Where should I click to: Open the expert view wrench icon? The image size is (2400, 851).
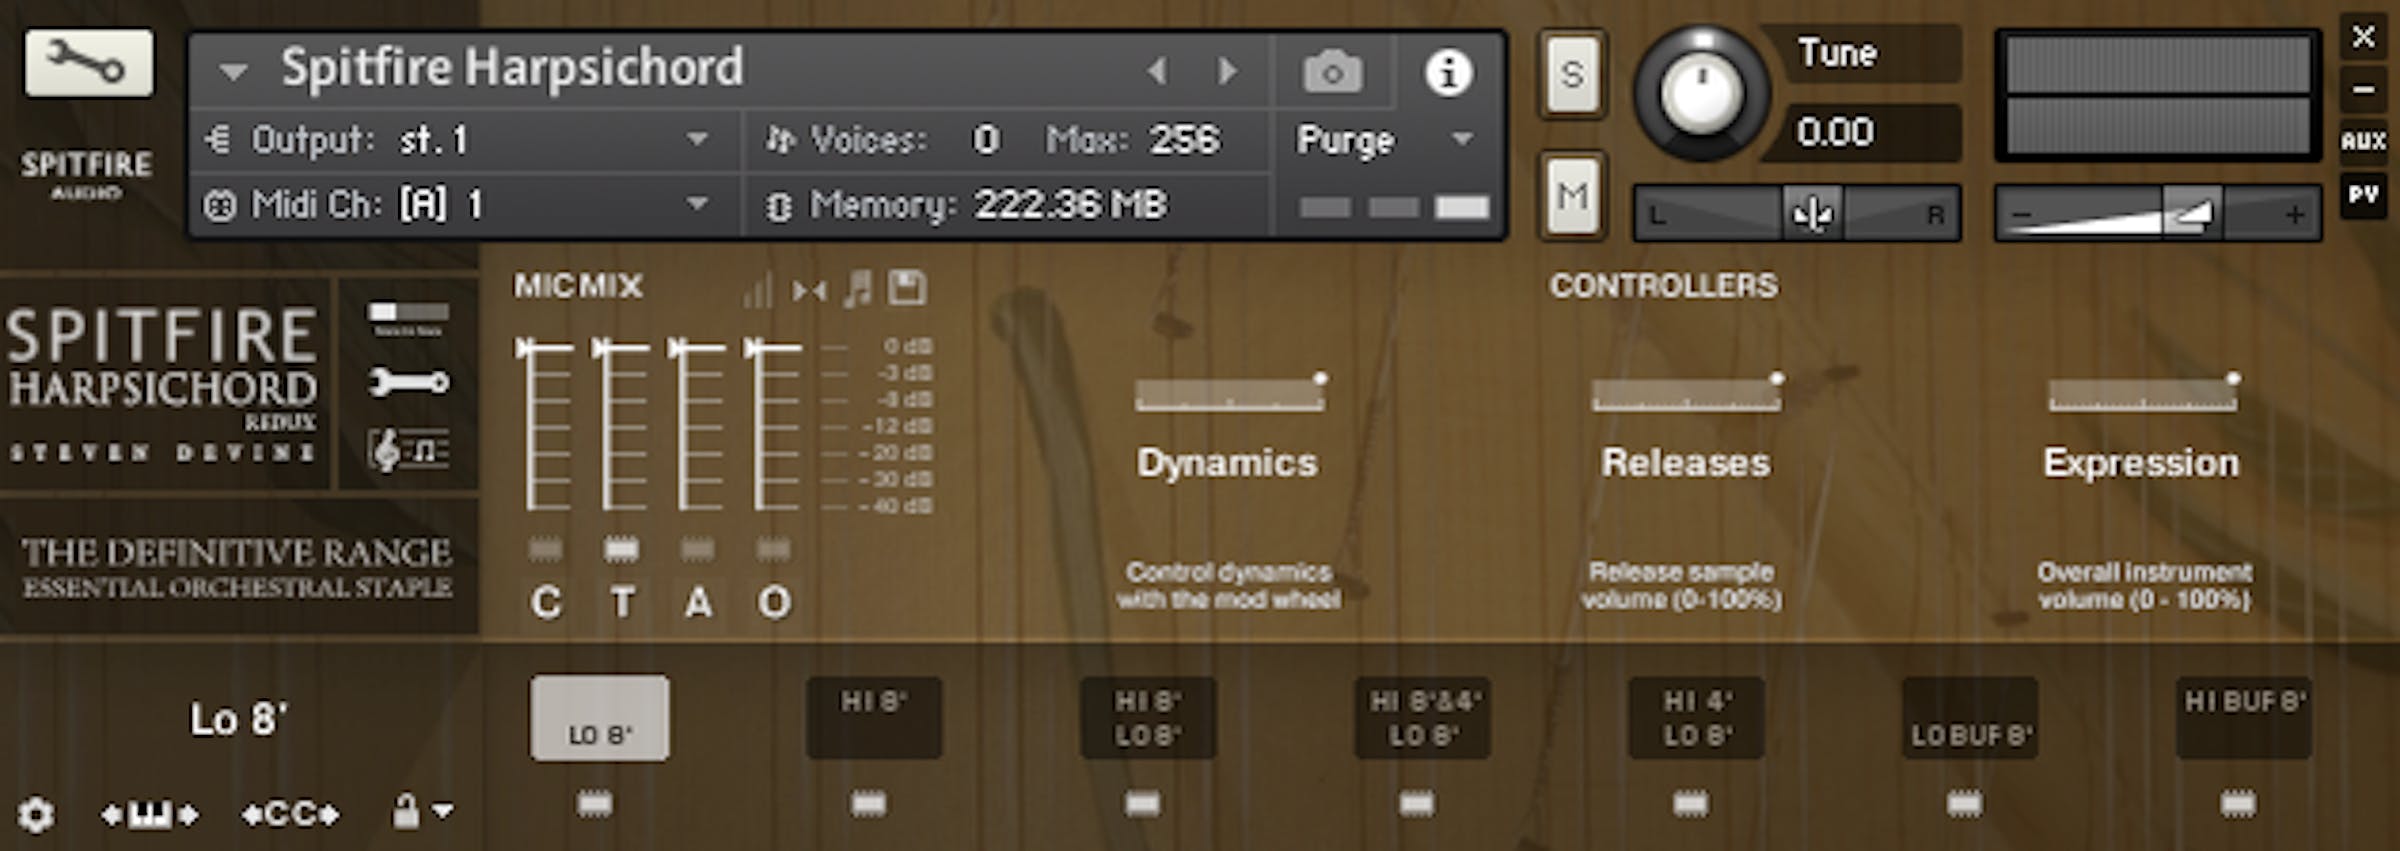point(409,382)
